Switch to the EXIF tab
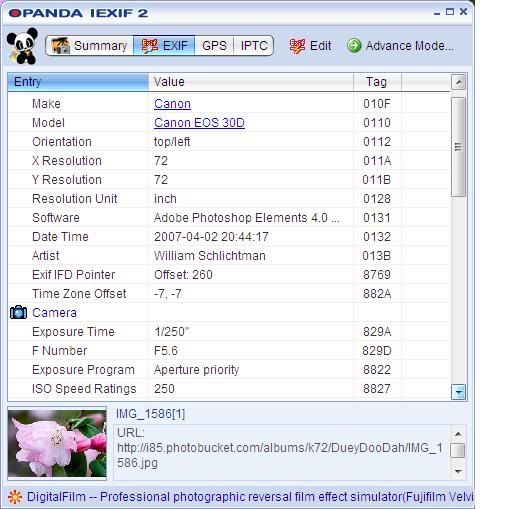 point(164,46)
